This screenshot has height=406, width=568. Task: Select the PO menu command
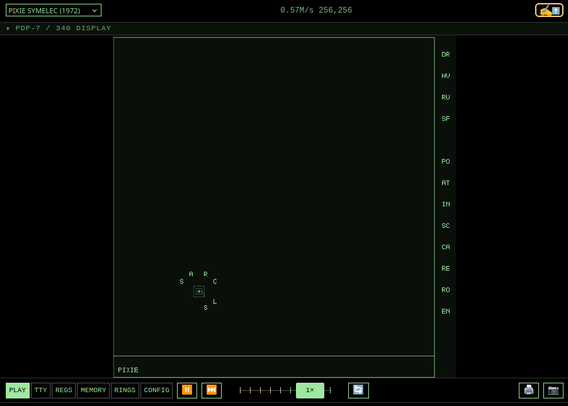(446, 161)
